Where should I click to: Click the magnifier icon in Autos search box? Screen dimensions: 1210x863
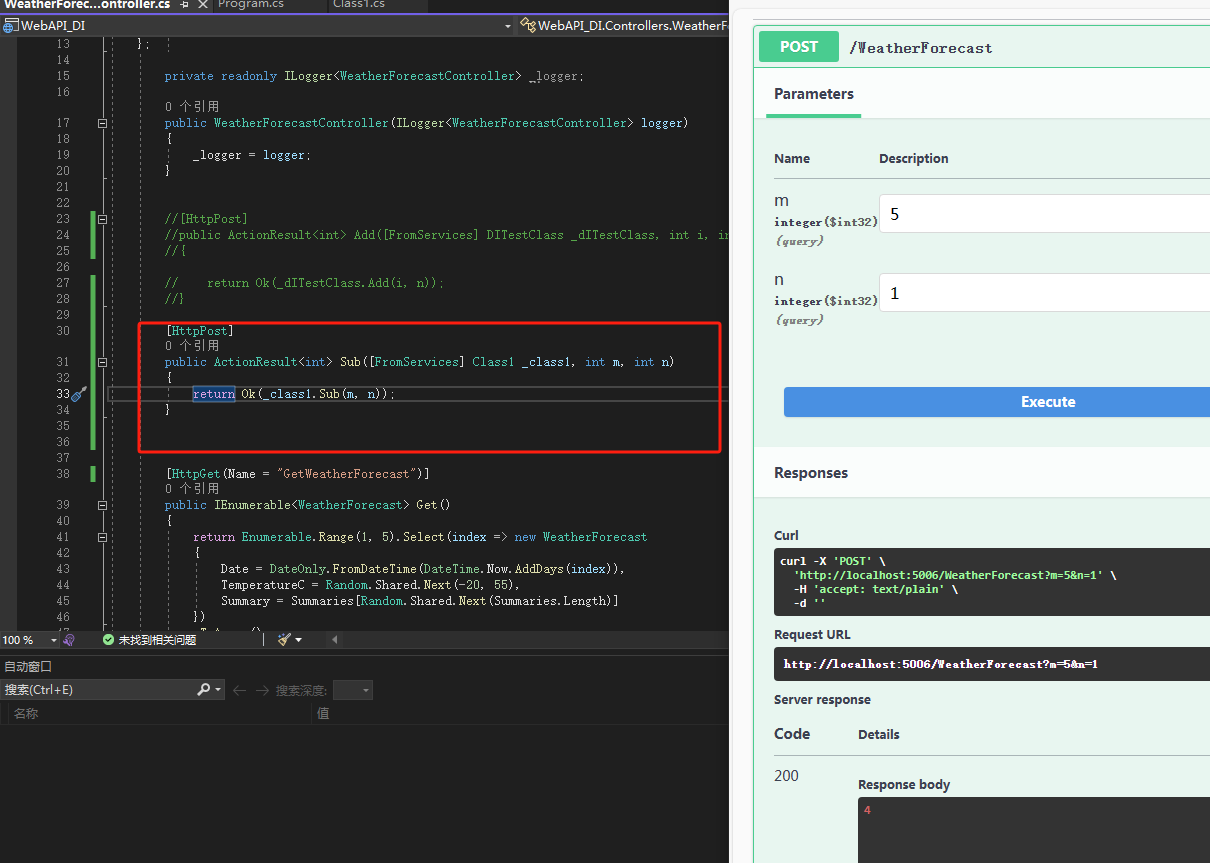click(203, 690)
